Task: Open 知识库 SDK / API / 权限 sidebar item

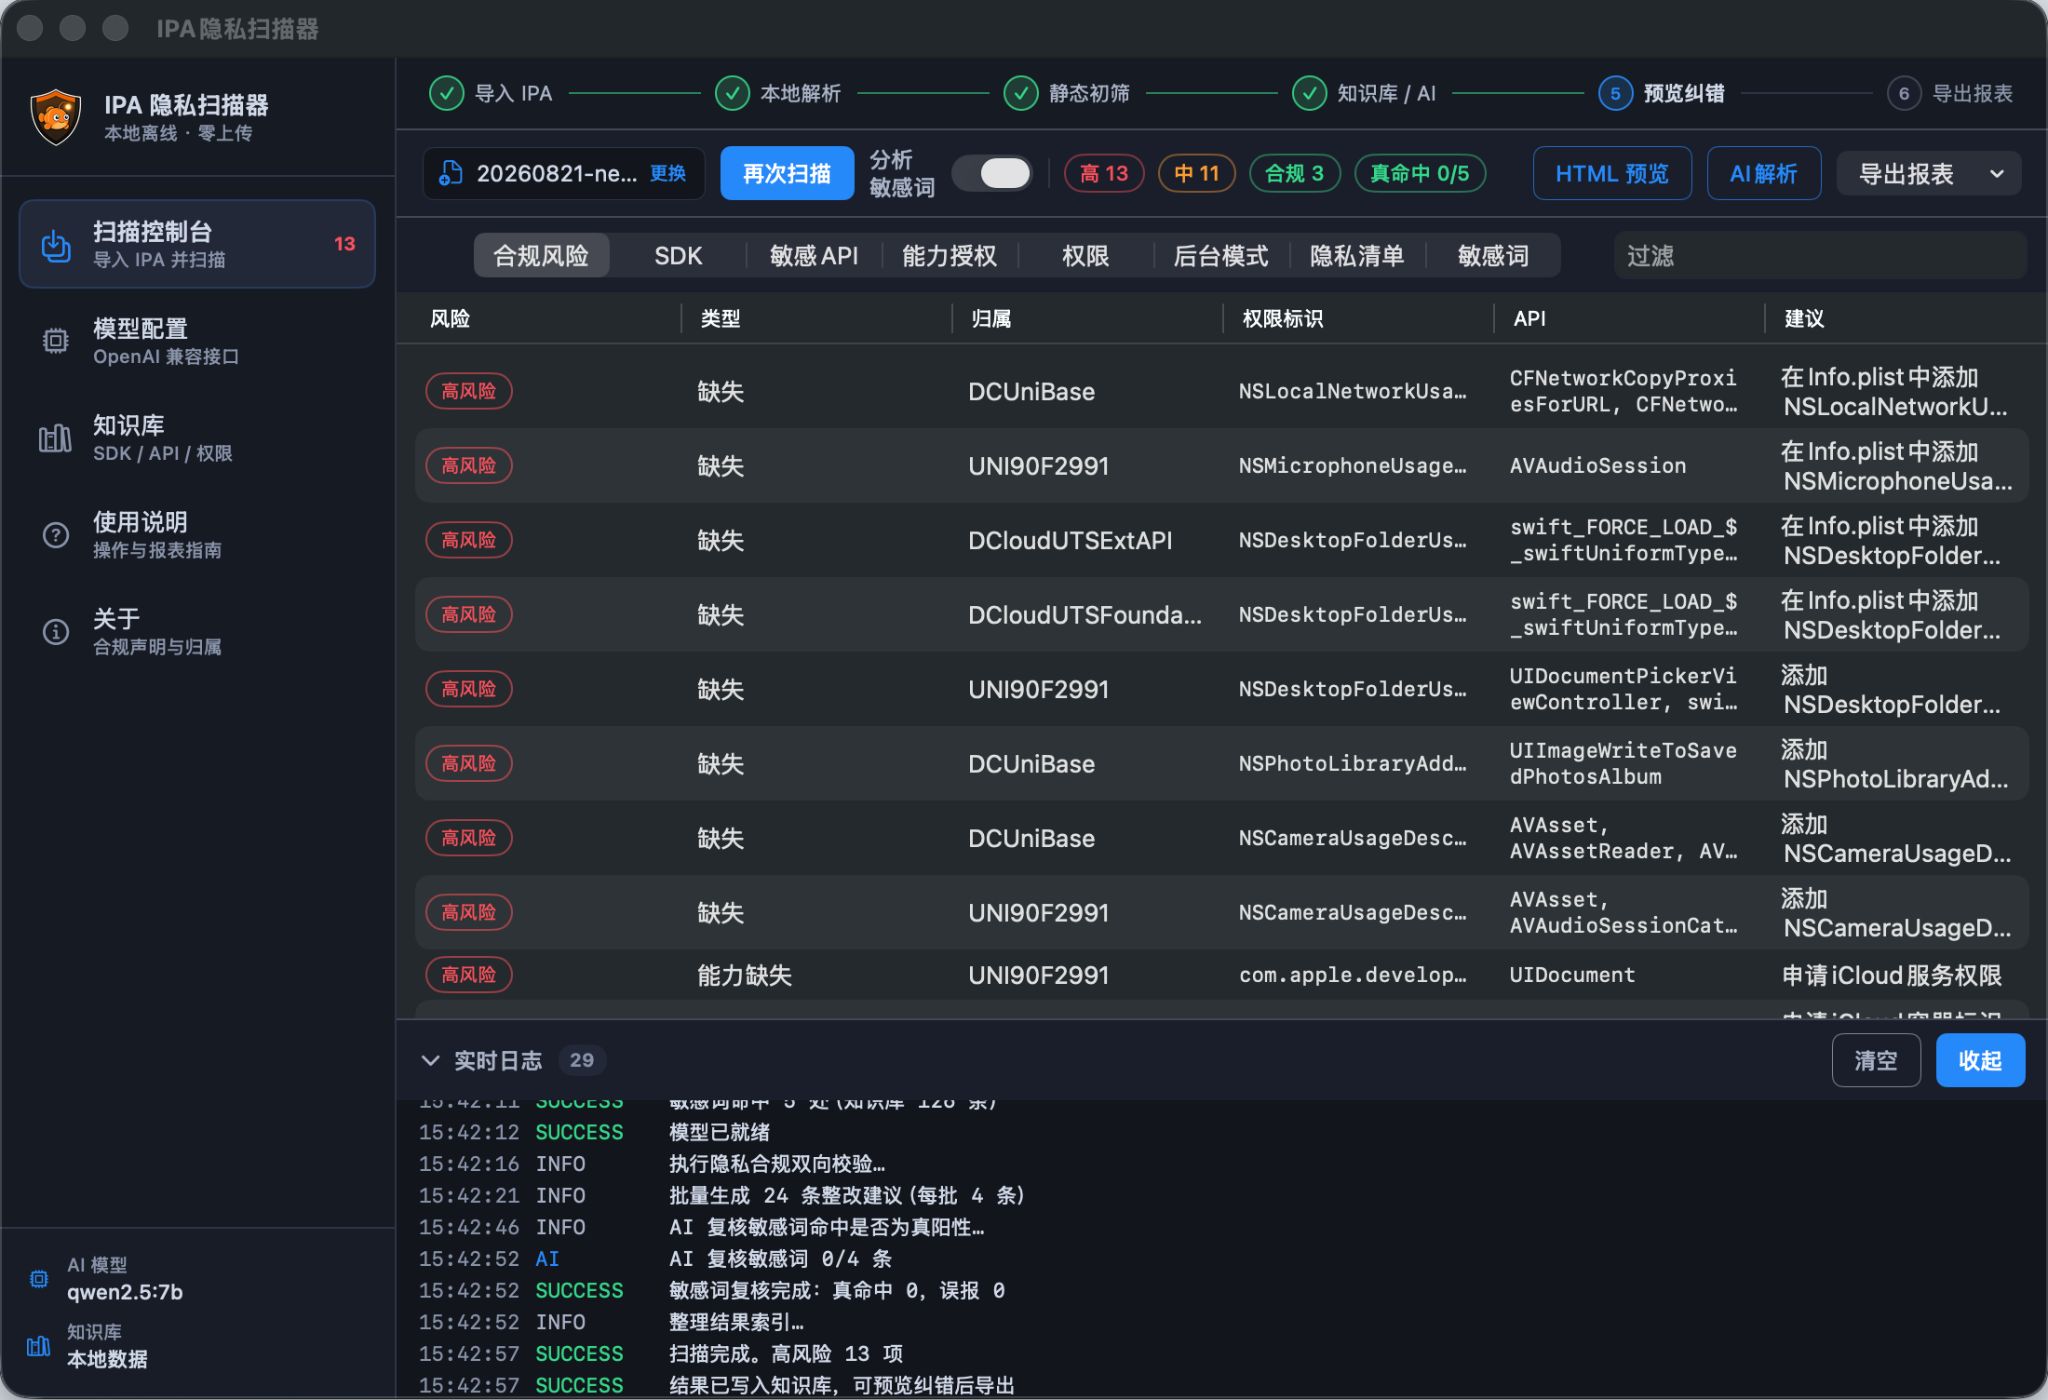Action: point(197,438)
